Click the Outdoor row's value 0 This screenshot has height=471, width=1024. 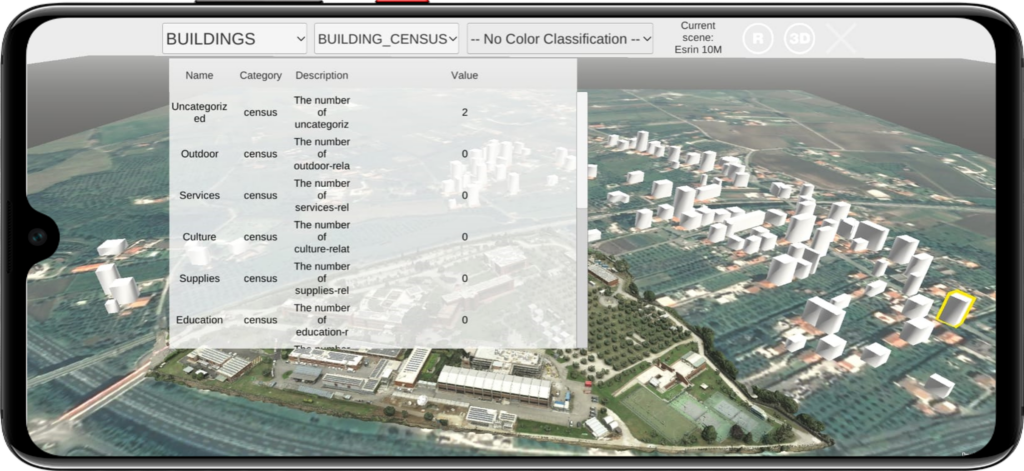click(465, 154)
